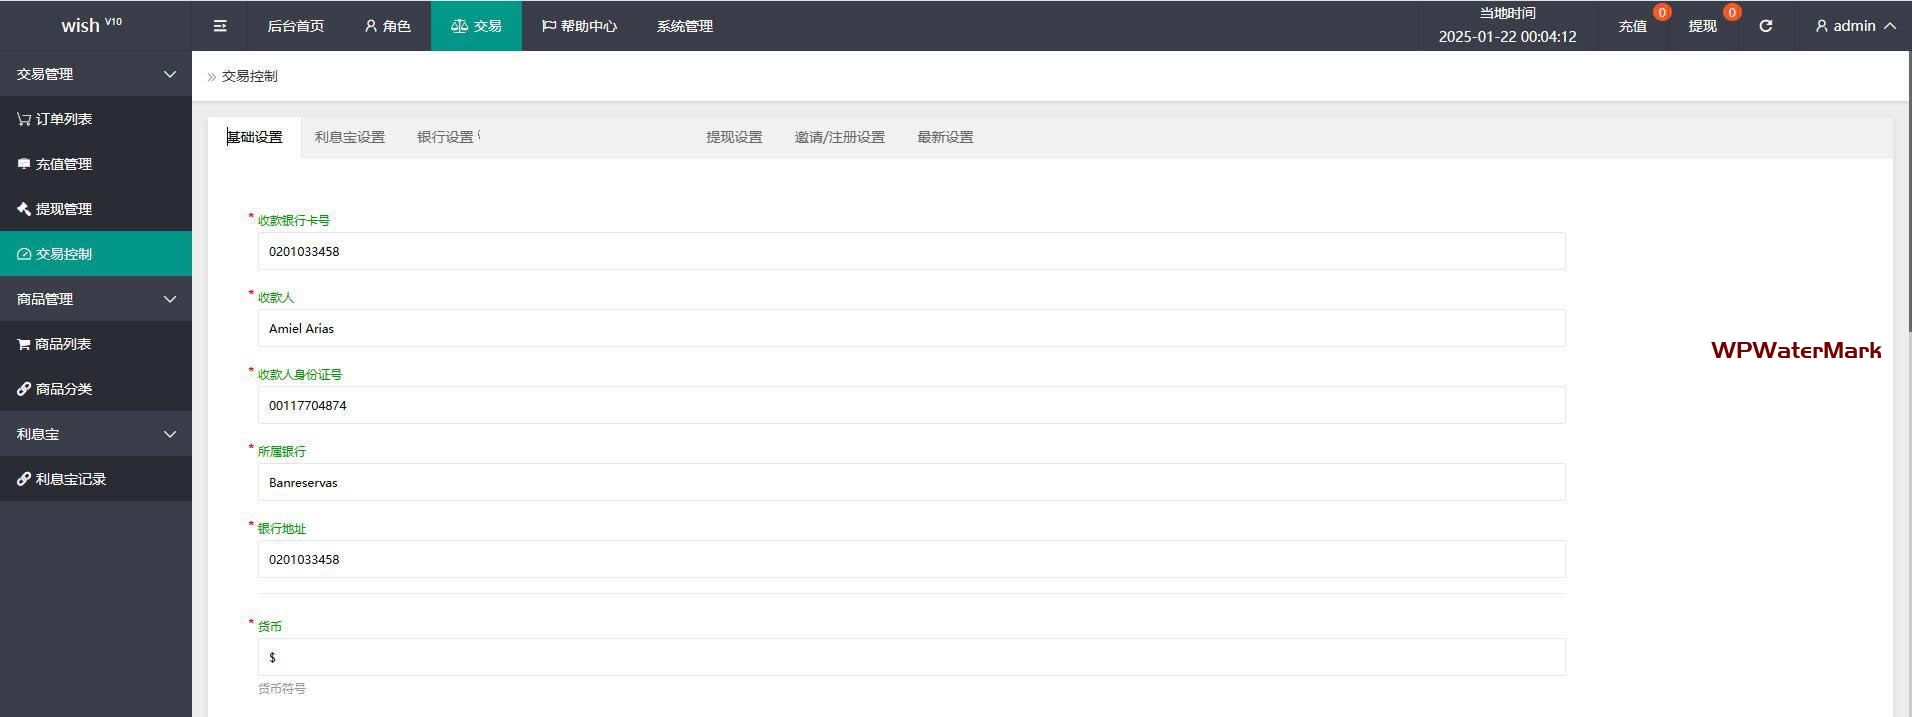Open 帮助中心 in the top navigation

coord(579,26)
